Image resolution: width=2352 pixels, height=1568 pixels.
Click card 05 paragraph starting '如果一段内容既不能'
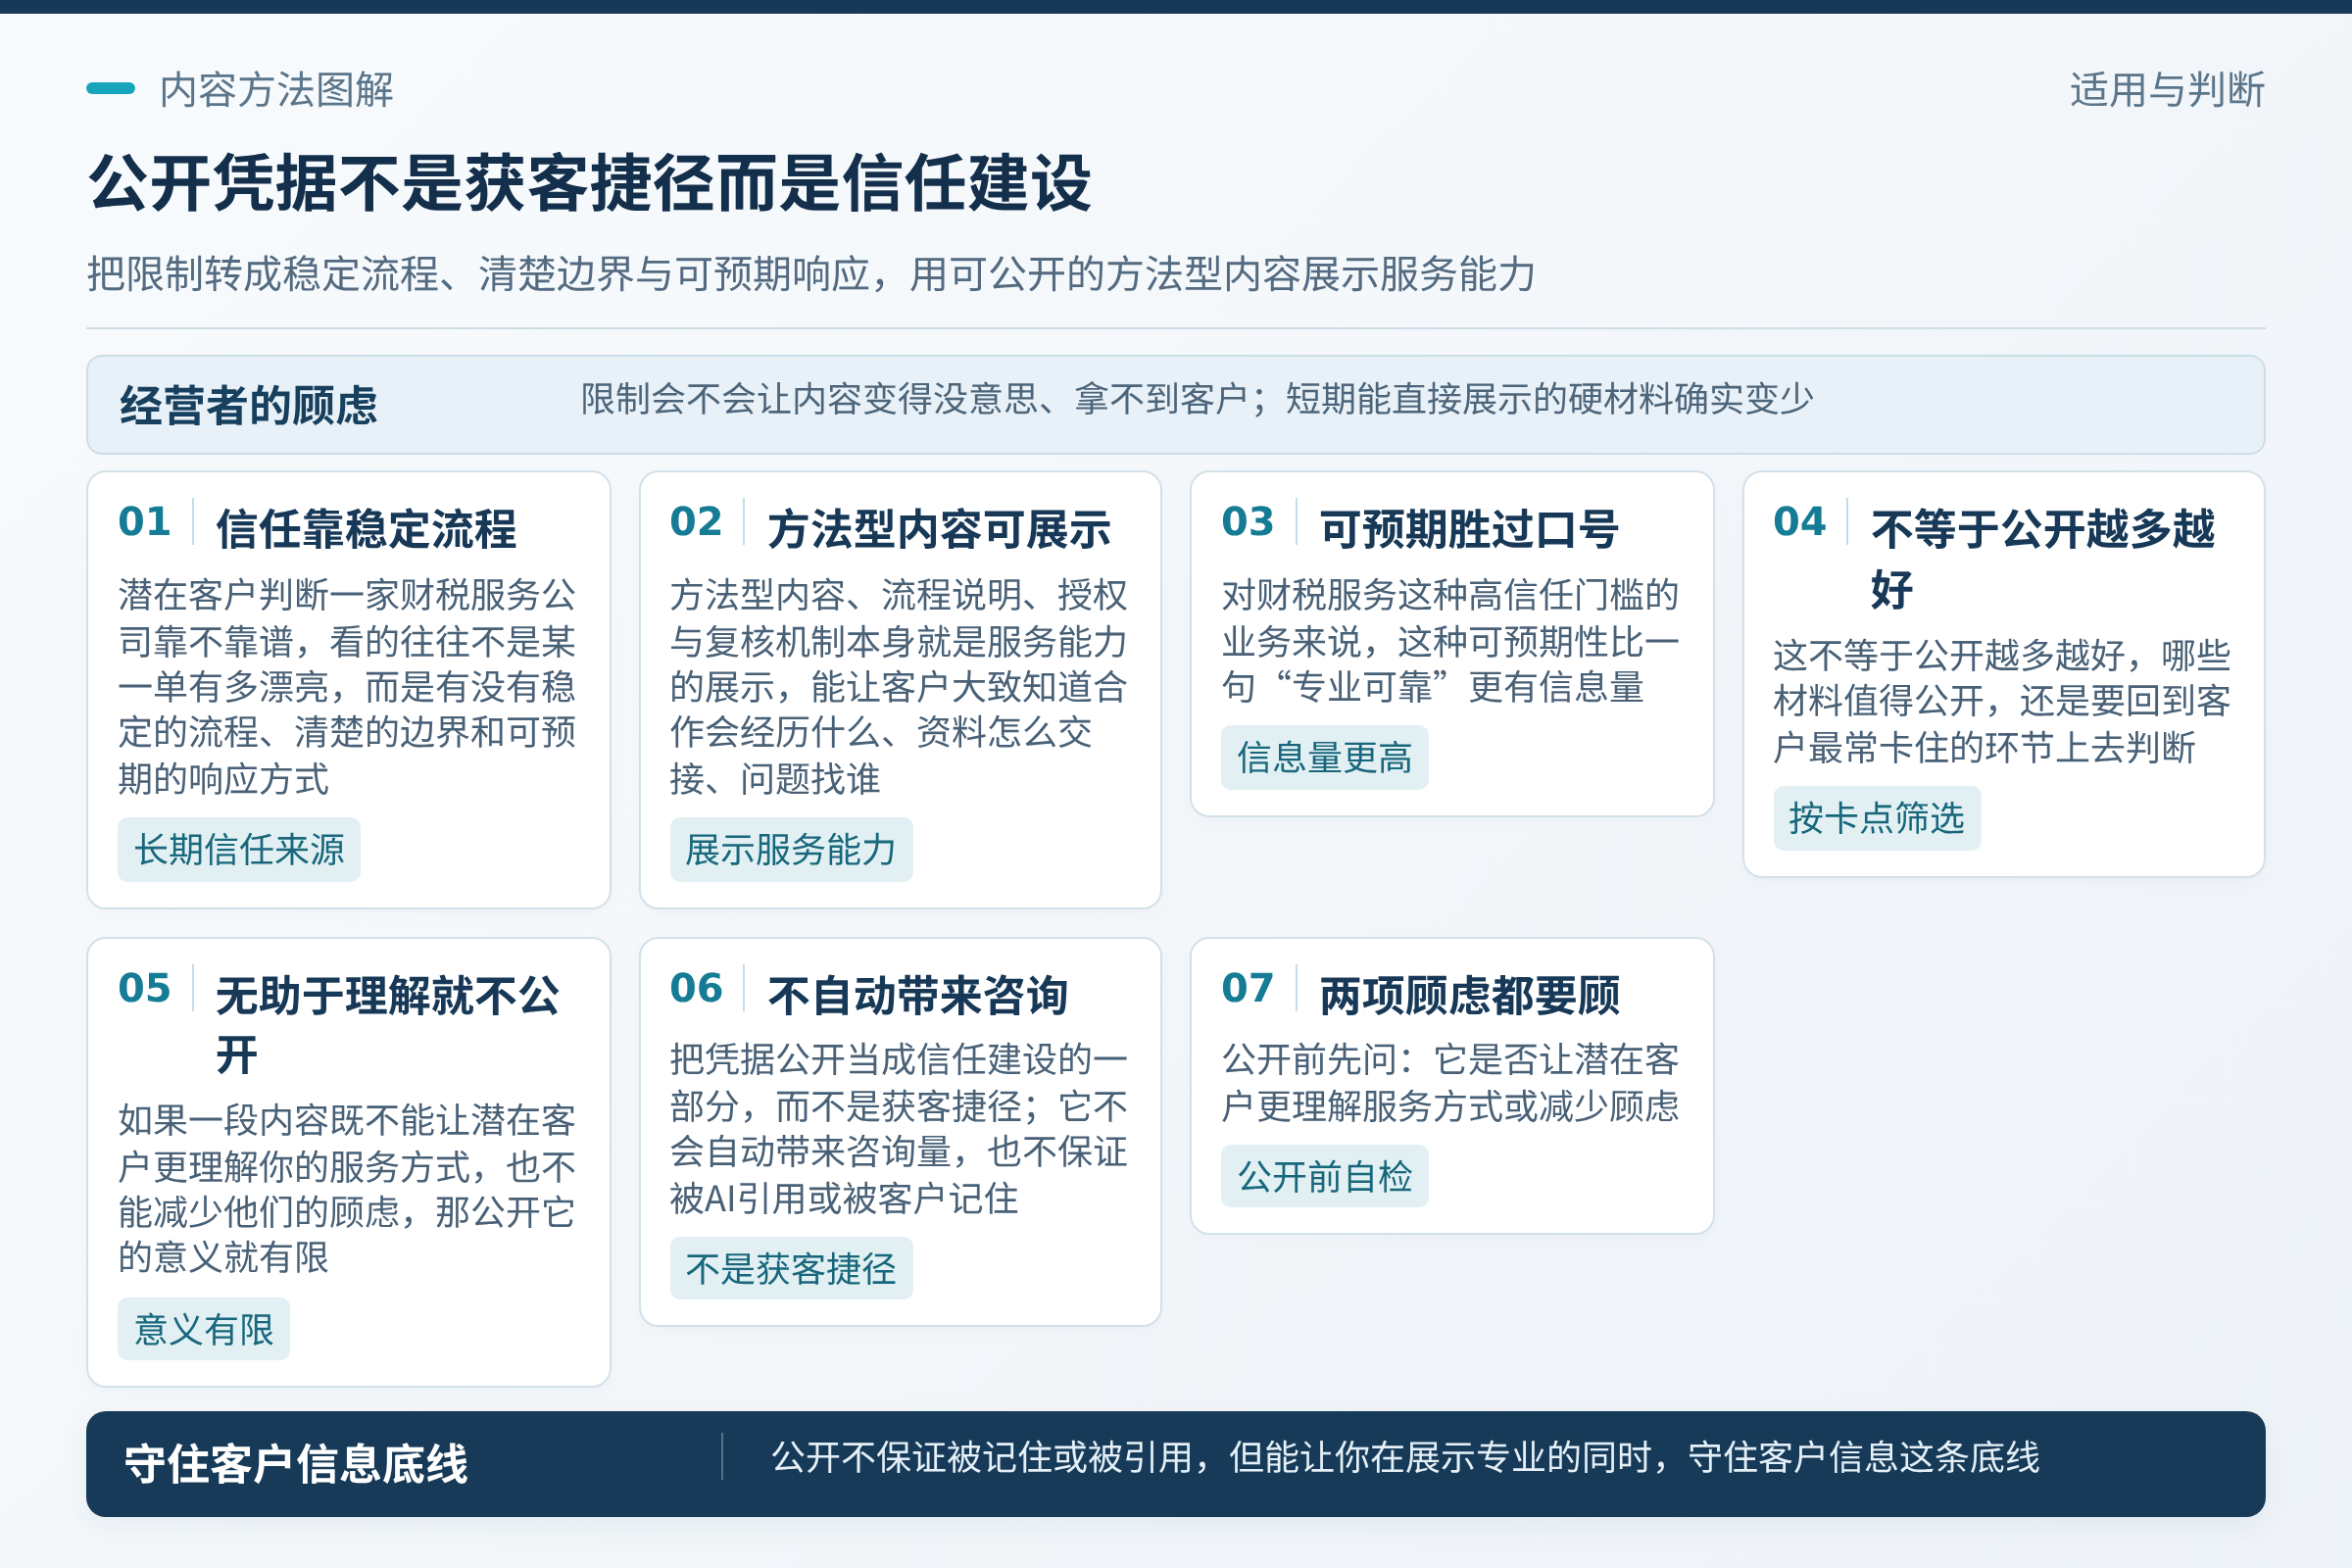coord(347,1188)
